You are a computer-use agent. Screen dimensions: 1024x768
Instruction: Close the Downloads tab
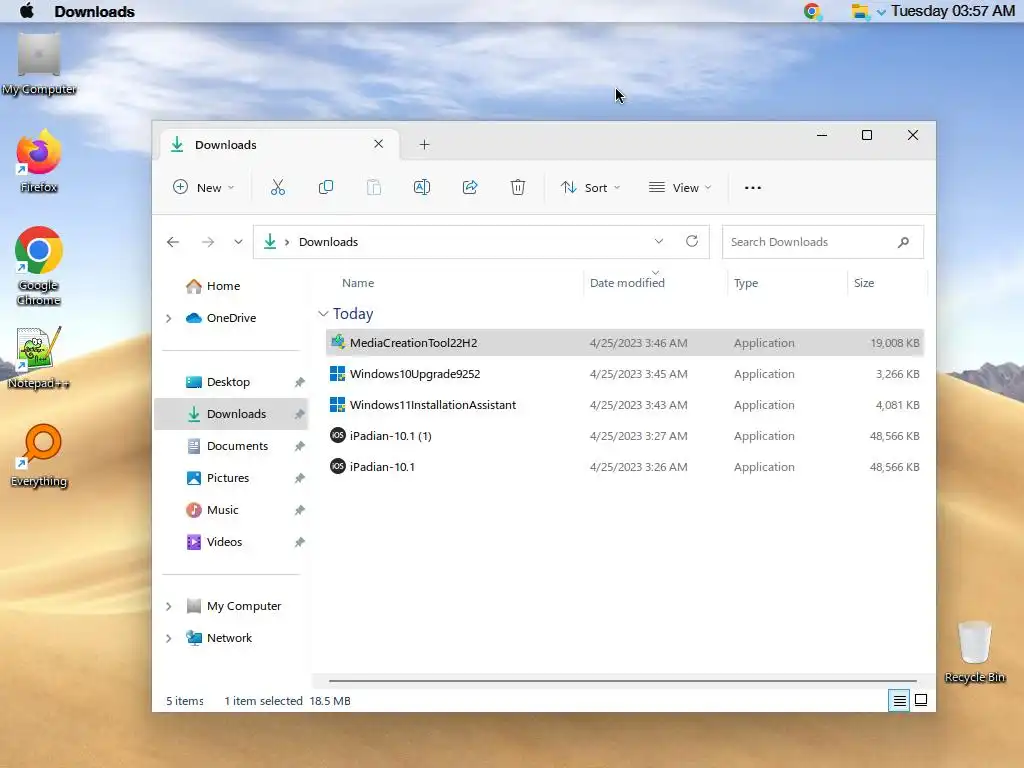[x=378, y=144]
